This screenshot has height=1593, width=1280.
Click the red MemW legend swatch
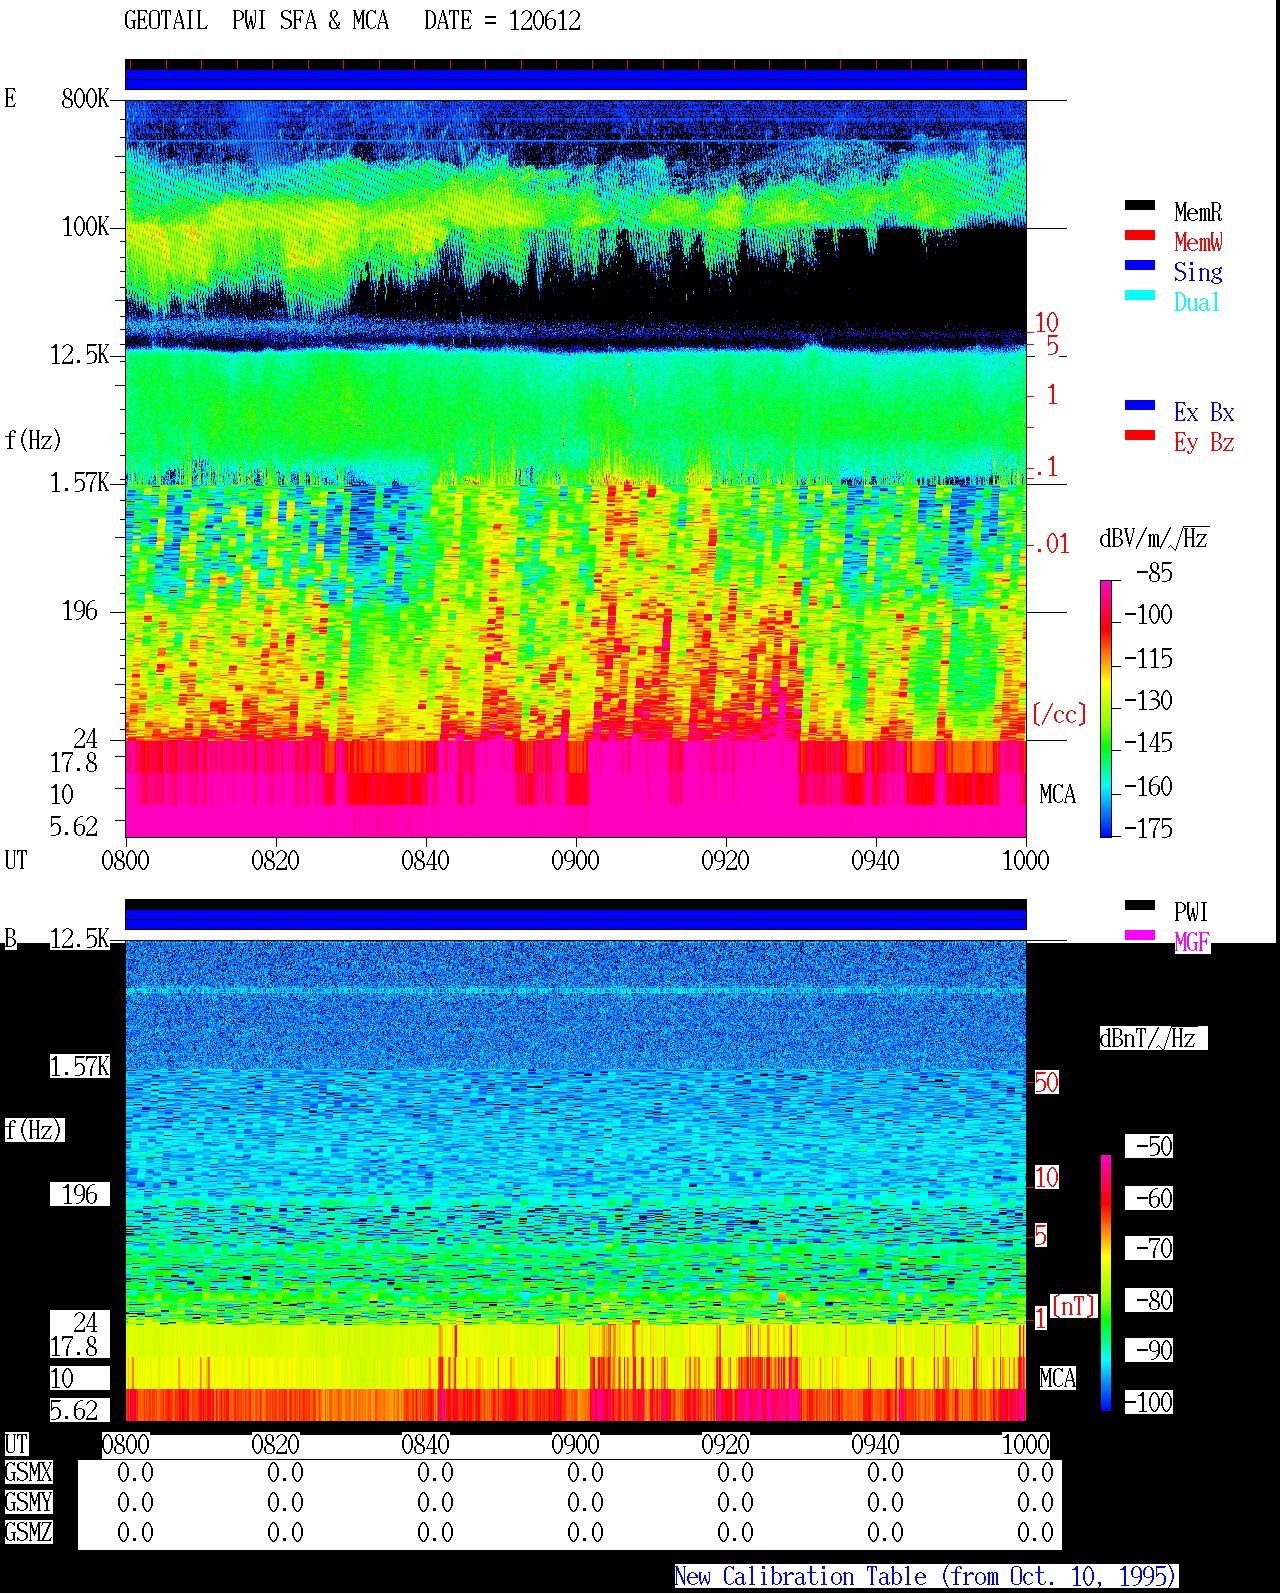(x=1140, y=236)
